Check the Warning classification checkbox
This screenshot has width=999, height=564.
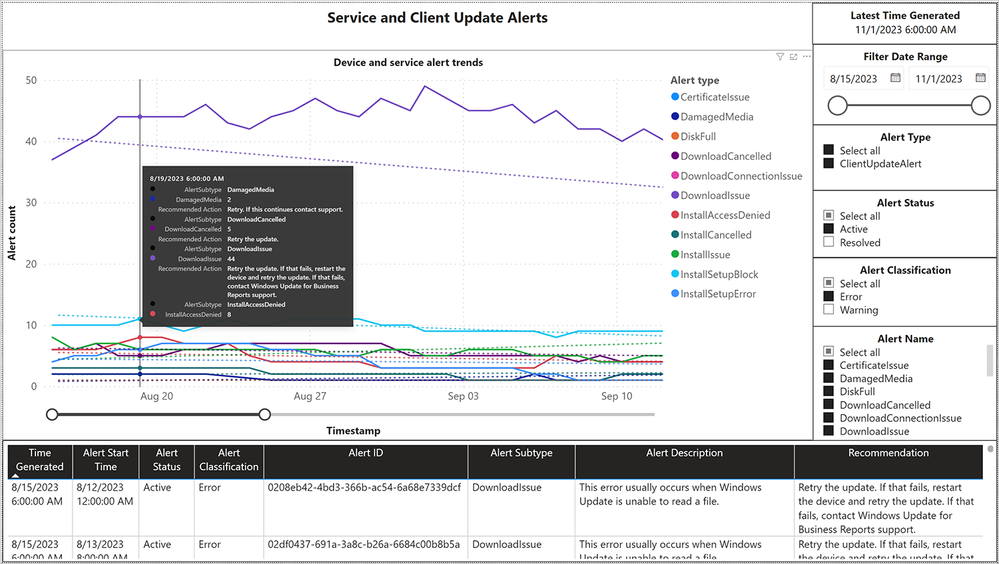[828, 310]
